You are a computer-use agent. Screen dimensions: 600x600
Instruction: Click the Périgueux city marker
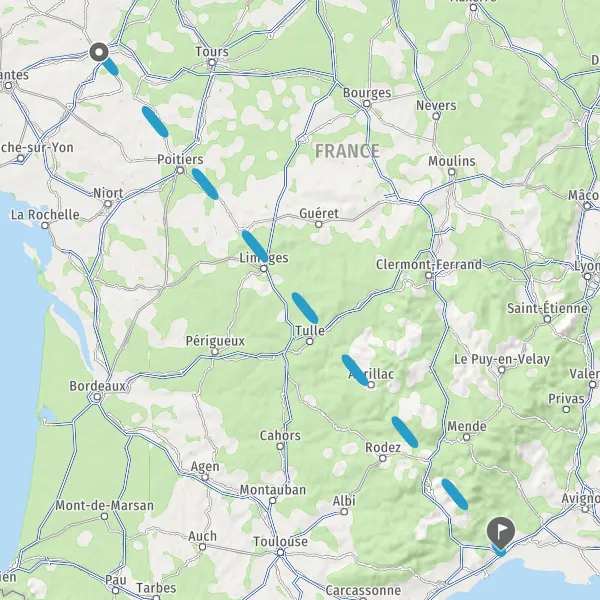pyautogui.click(x=215, y=351)
